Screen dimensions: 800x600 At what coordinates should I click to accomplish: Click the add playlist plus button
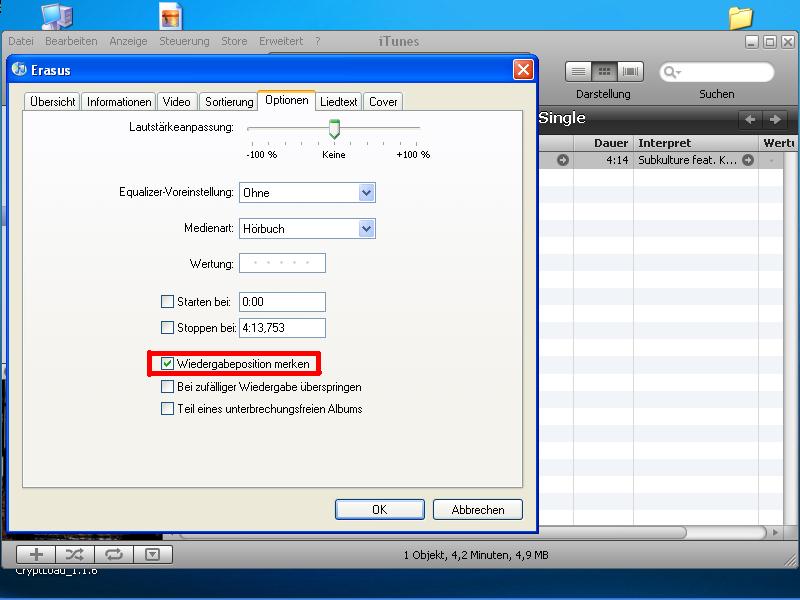tap(36, 554)
